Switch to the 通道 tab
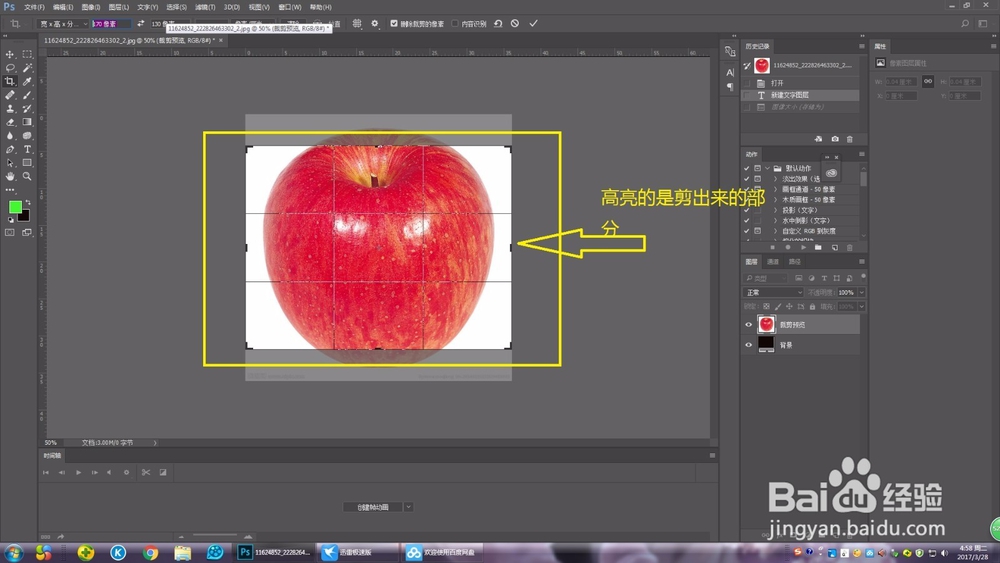Viewport: 1000px width, 563px height. 773,261
